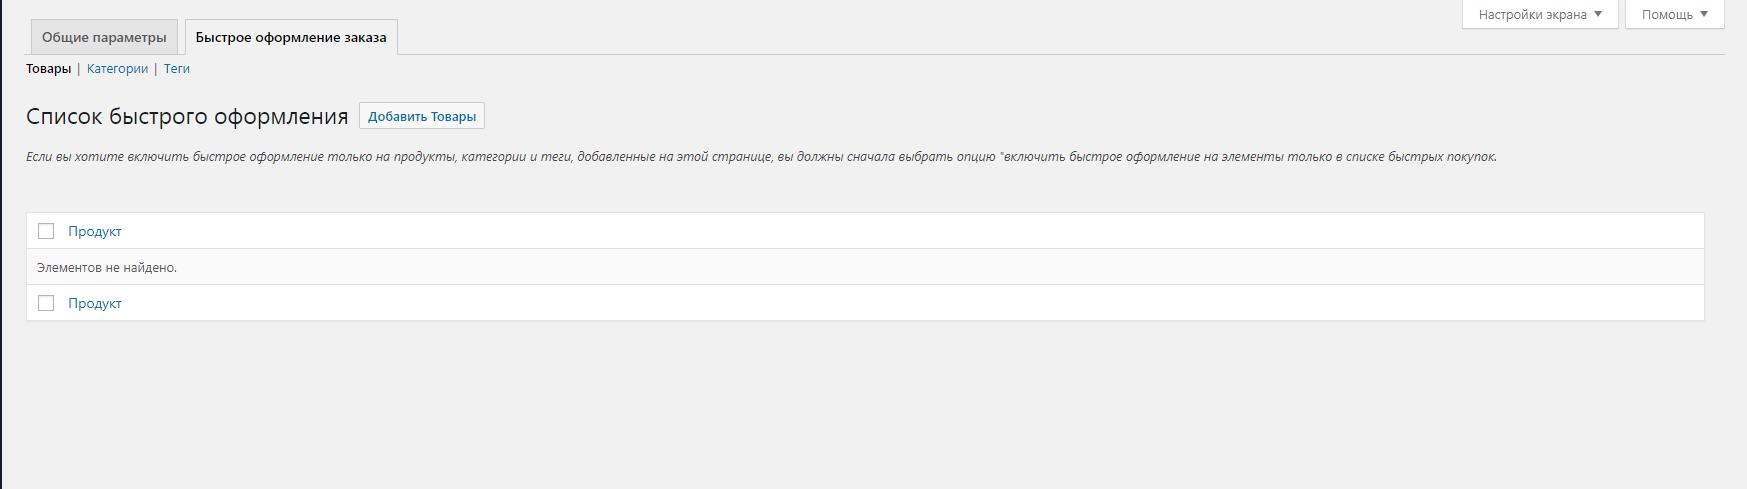This screenshot has width=1747, height=489.
Task: Switch to the Общие параметры tab
Action: point(104,38)
